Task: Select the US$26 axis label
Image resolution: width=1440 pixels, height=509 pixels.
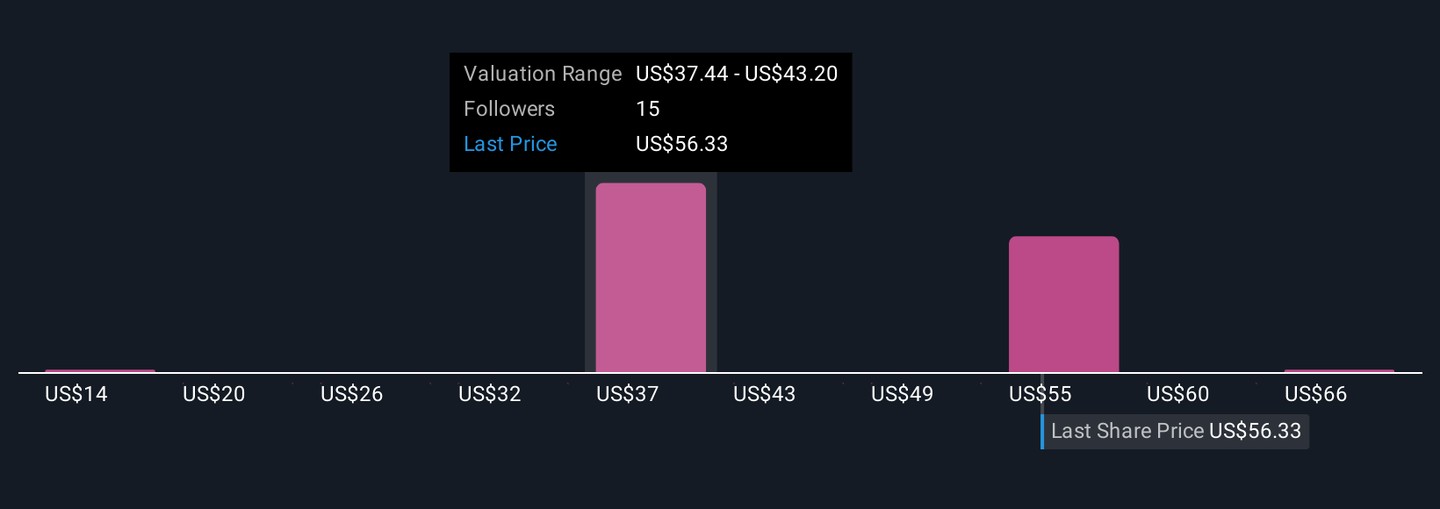Action: tap(352, 394)
